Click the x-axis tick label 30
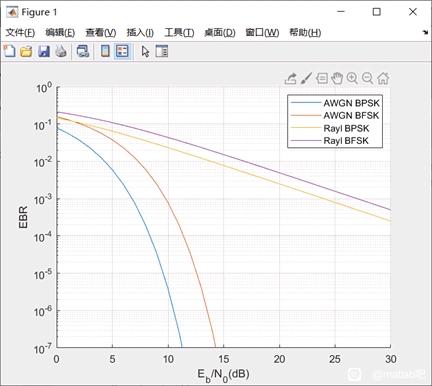 391,359
